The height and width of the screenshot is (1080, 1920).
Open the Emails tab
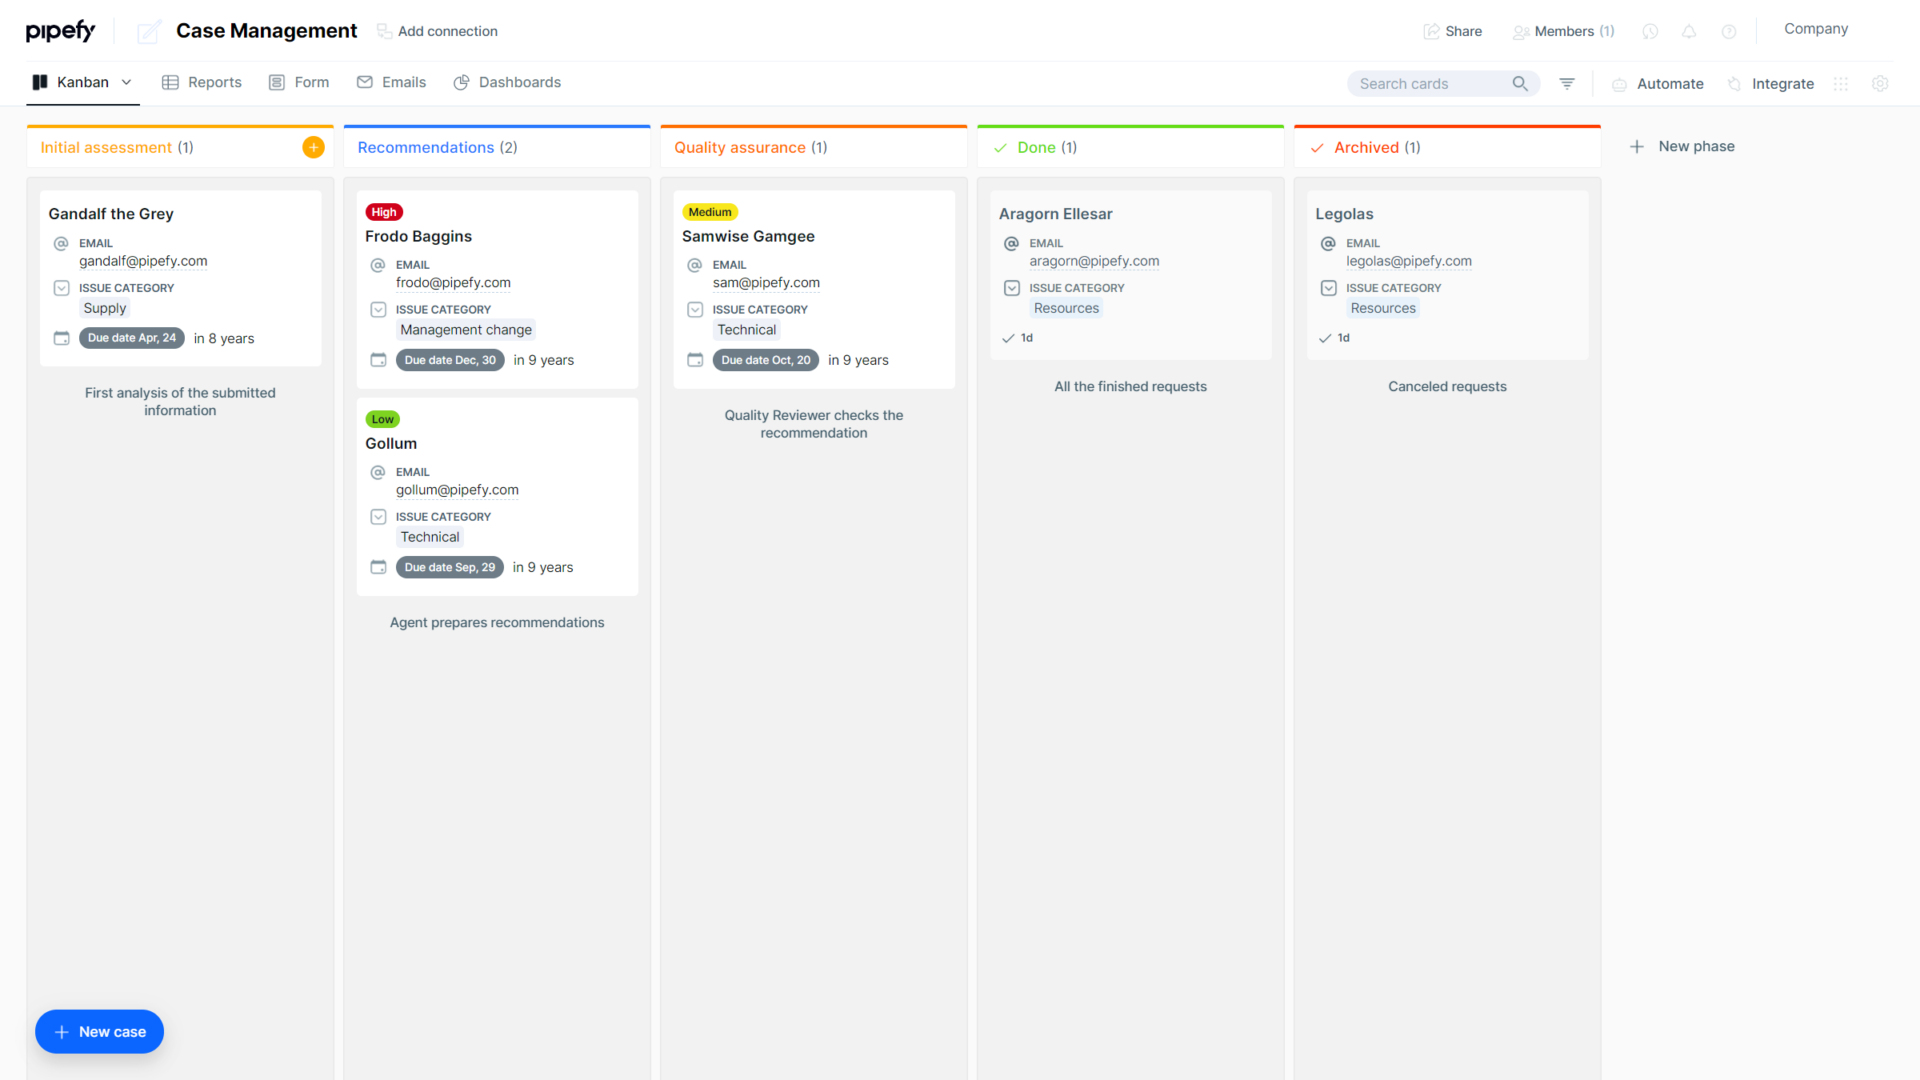[391, 82]
